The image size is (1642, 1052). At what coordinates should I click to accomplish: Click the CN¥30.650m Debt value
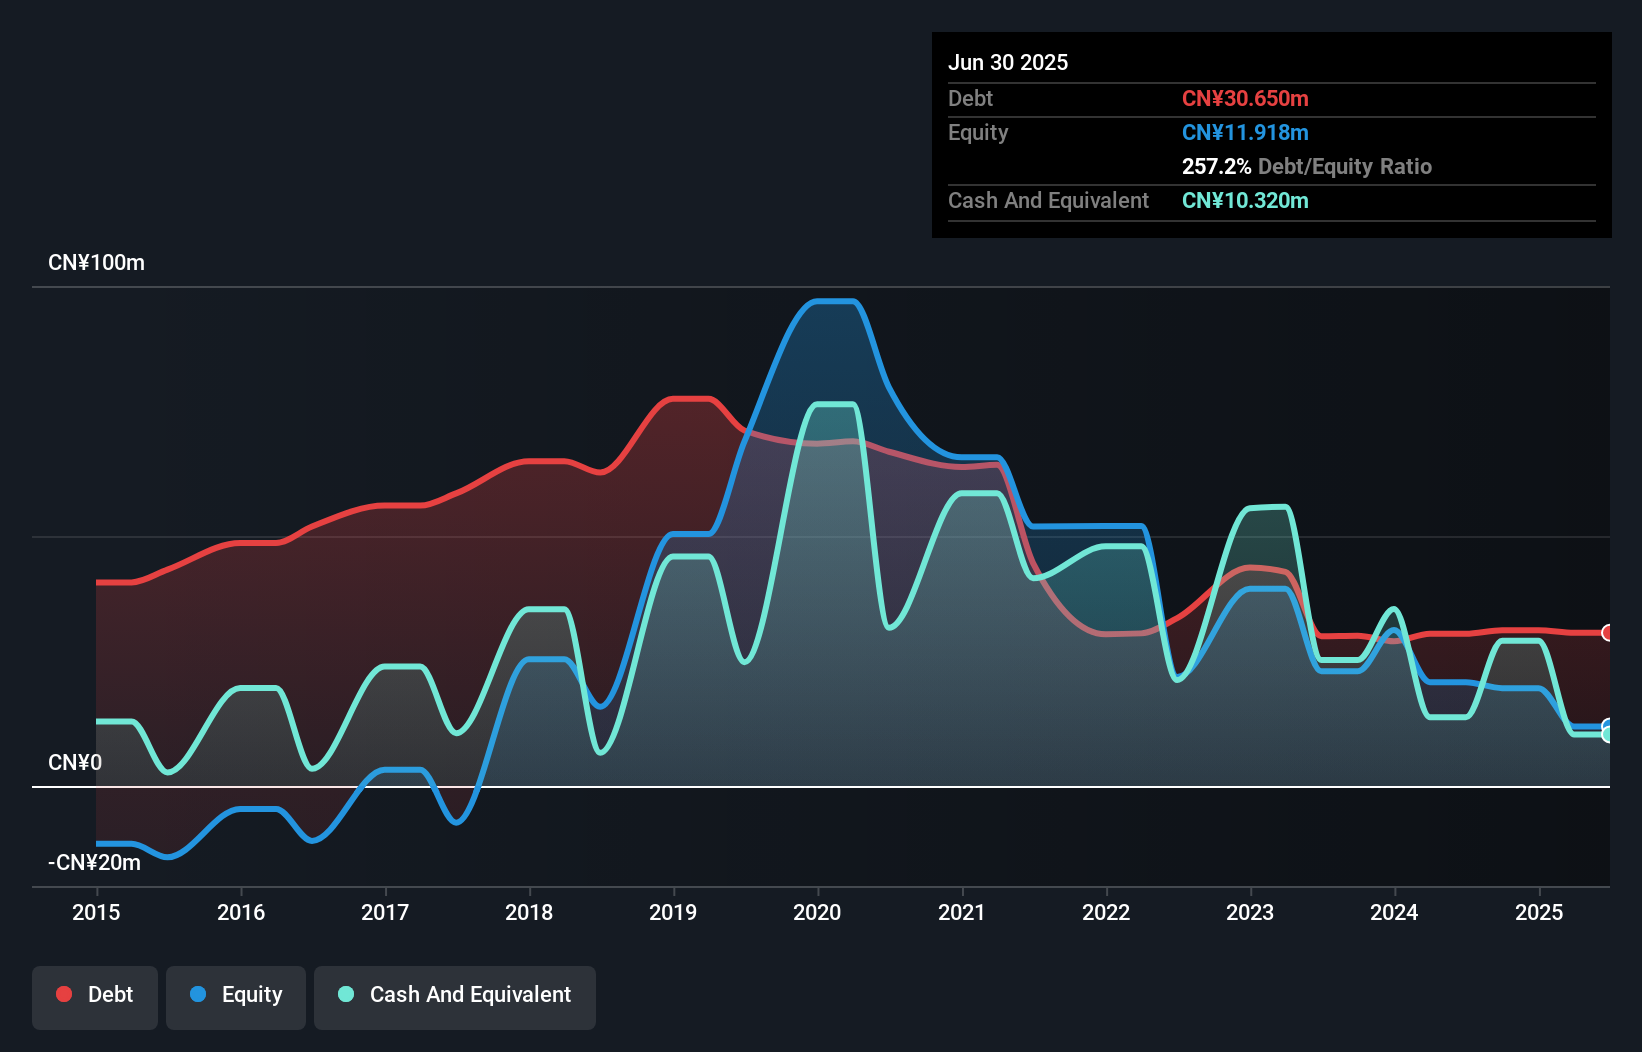pos(1246,98)
